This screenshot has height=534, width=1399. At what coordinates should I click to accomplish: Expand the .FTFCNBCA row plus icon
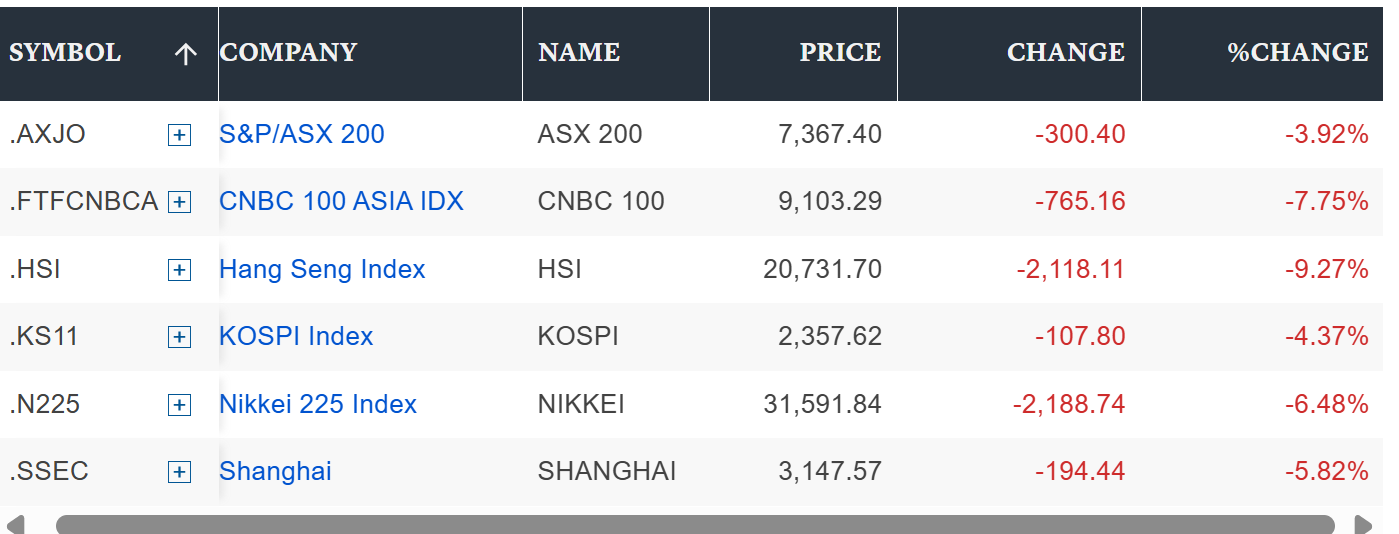[179, 202]
